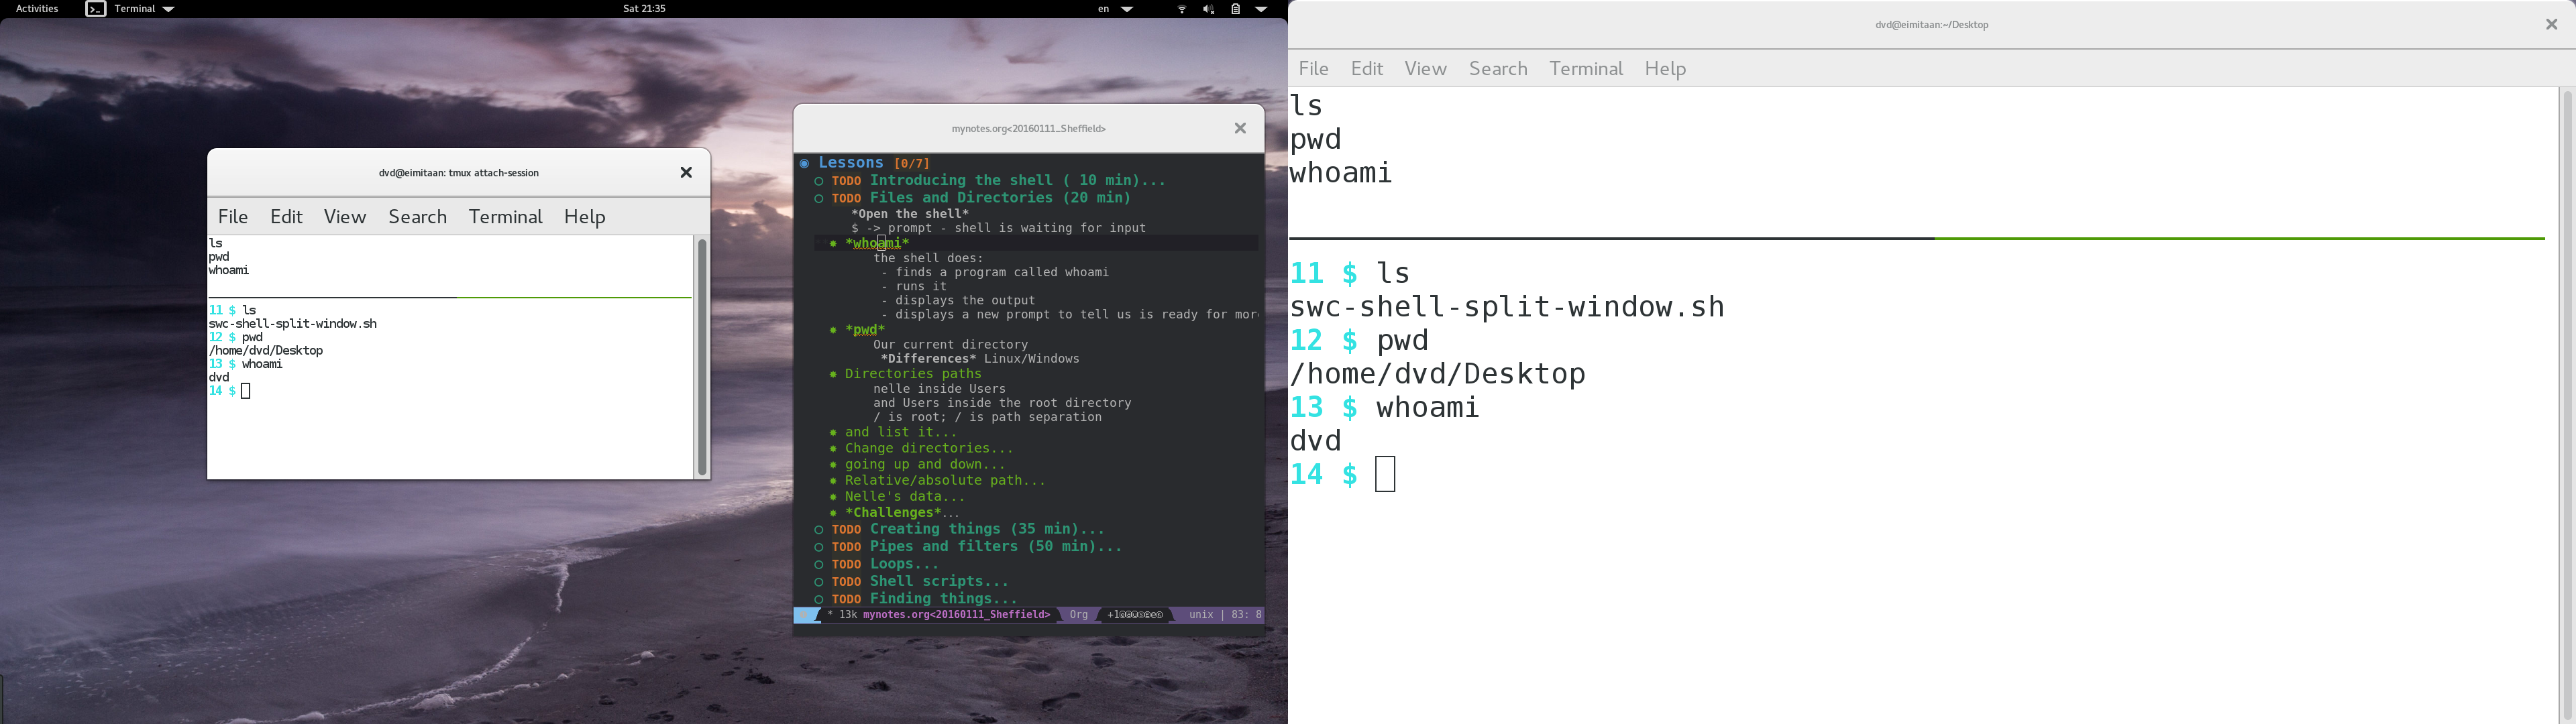Select the 'Directories paths' subheading
This screenshot has height=724, width=2576.
(913, 374)
